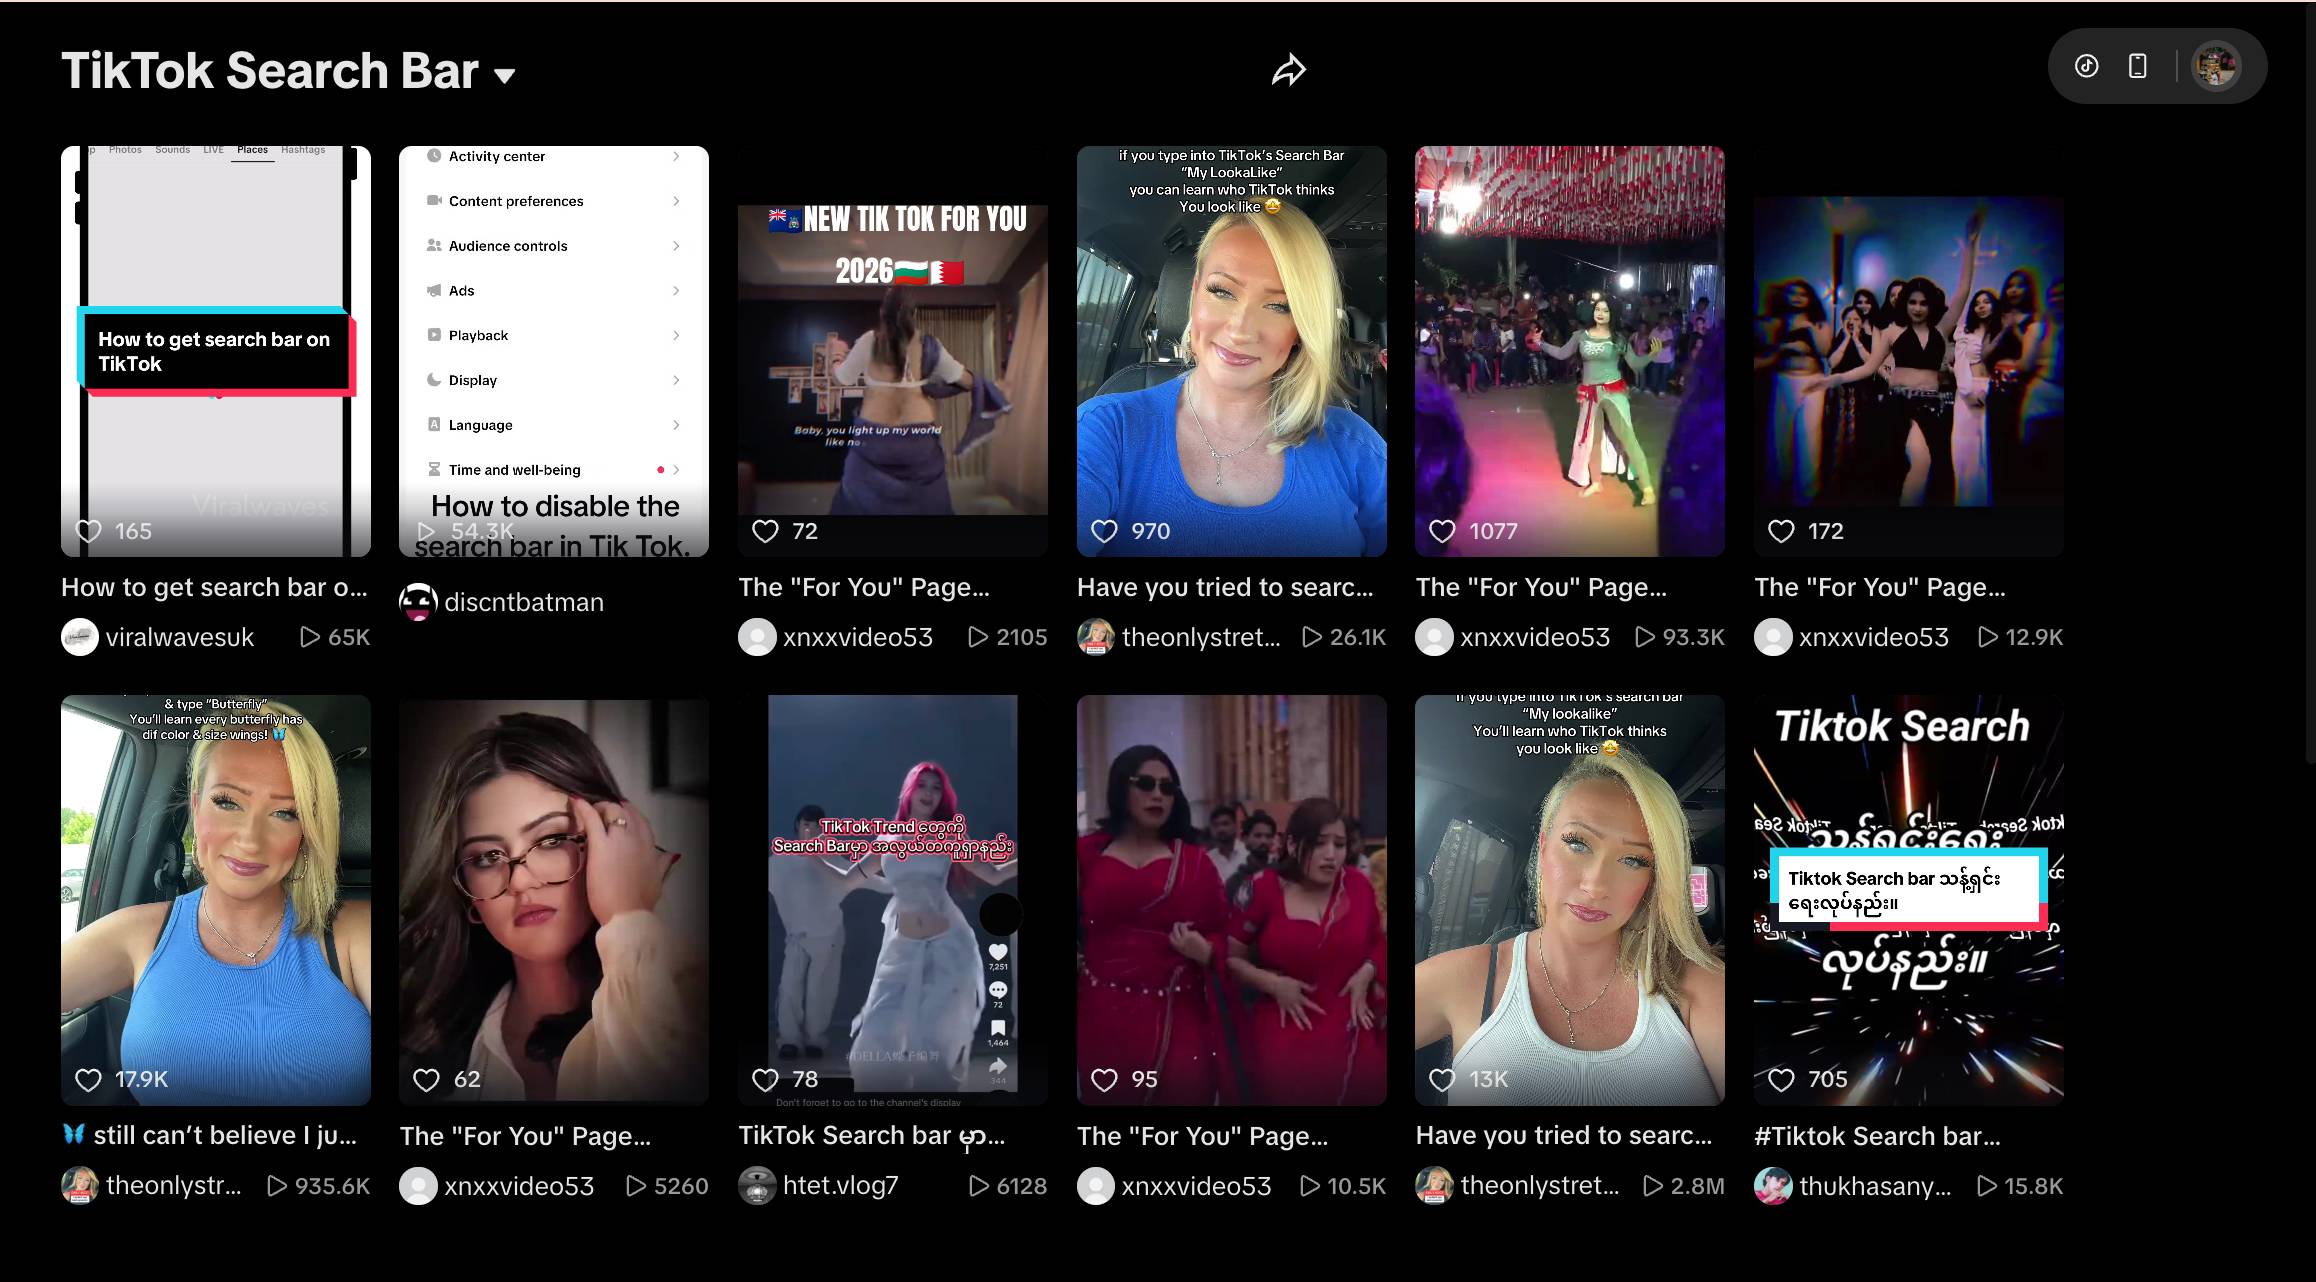Click the mobile phone icon in top bar
The image size is (2316, 1282).
click(2137, 66)
